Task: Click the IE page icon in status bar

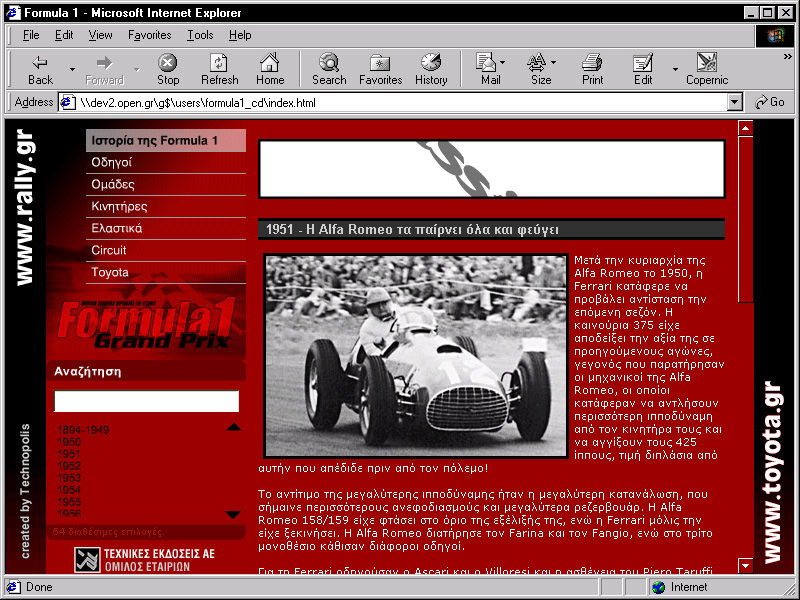Action: coord(13,587)
